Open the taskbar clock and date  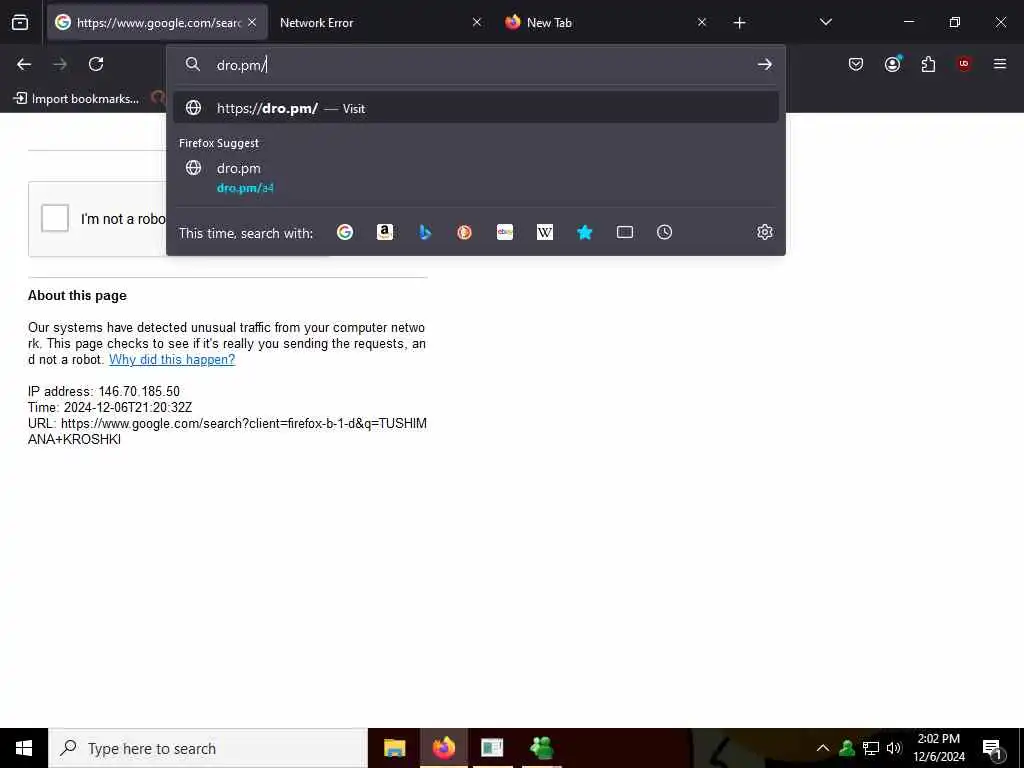pyautogui.click(x=939, y=748)
